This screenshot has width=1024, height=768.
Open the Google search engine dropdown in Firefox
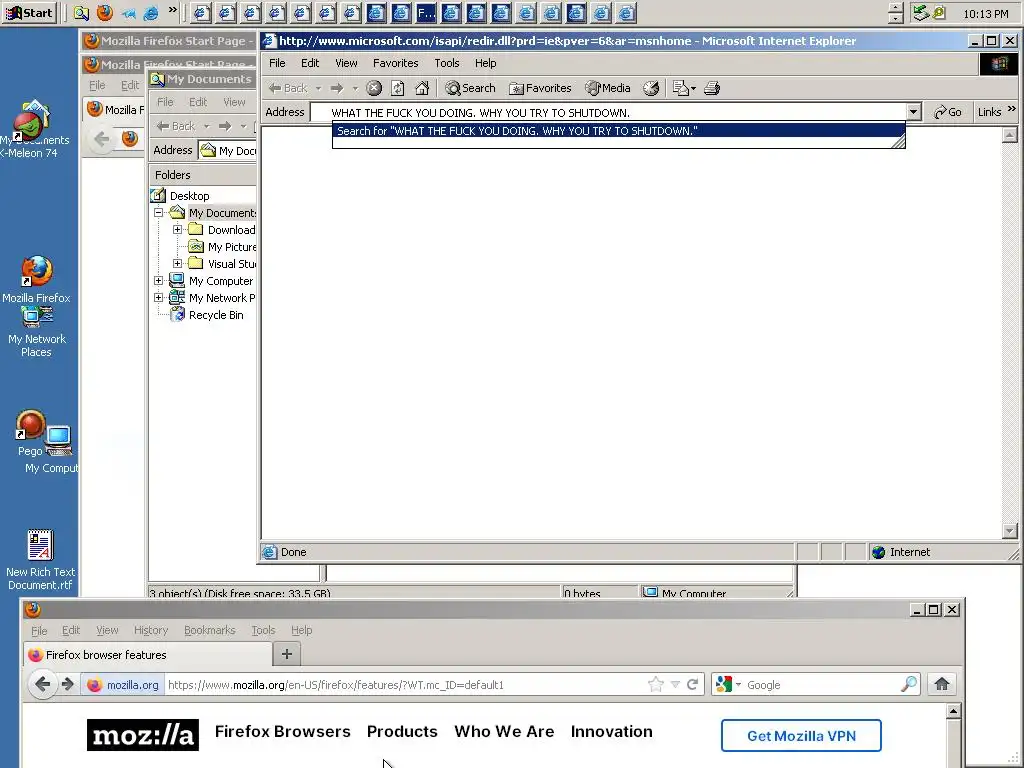point(728,684)
